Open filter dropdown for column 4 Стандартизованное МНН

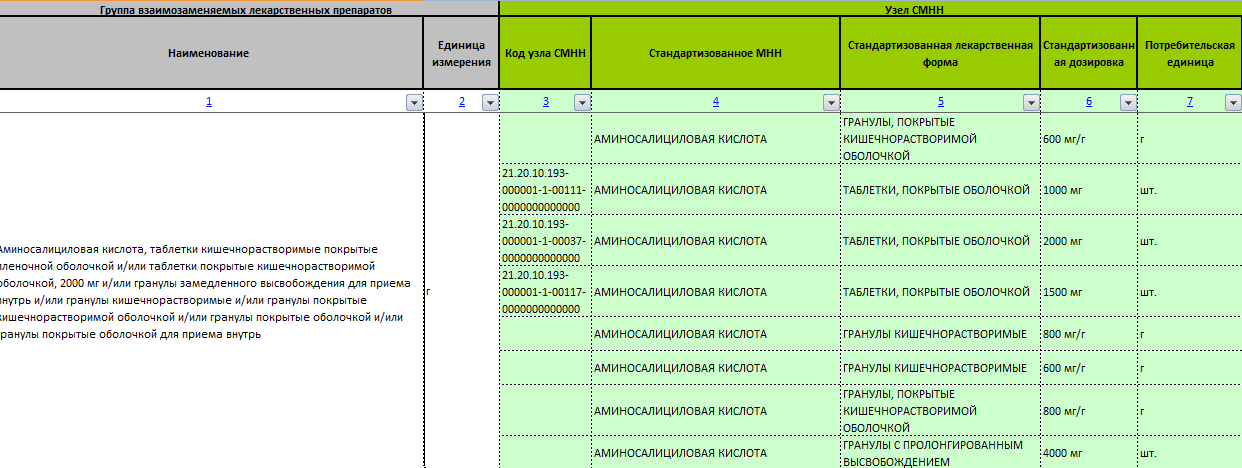point(830,102)
